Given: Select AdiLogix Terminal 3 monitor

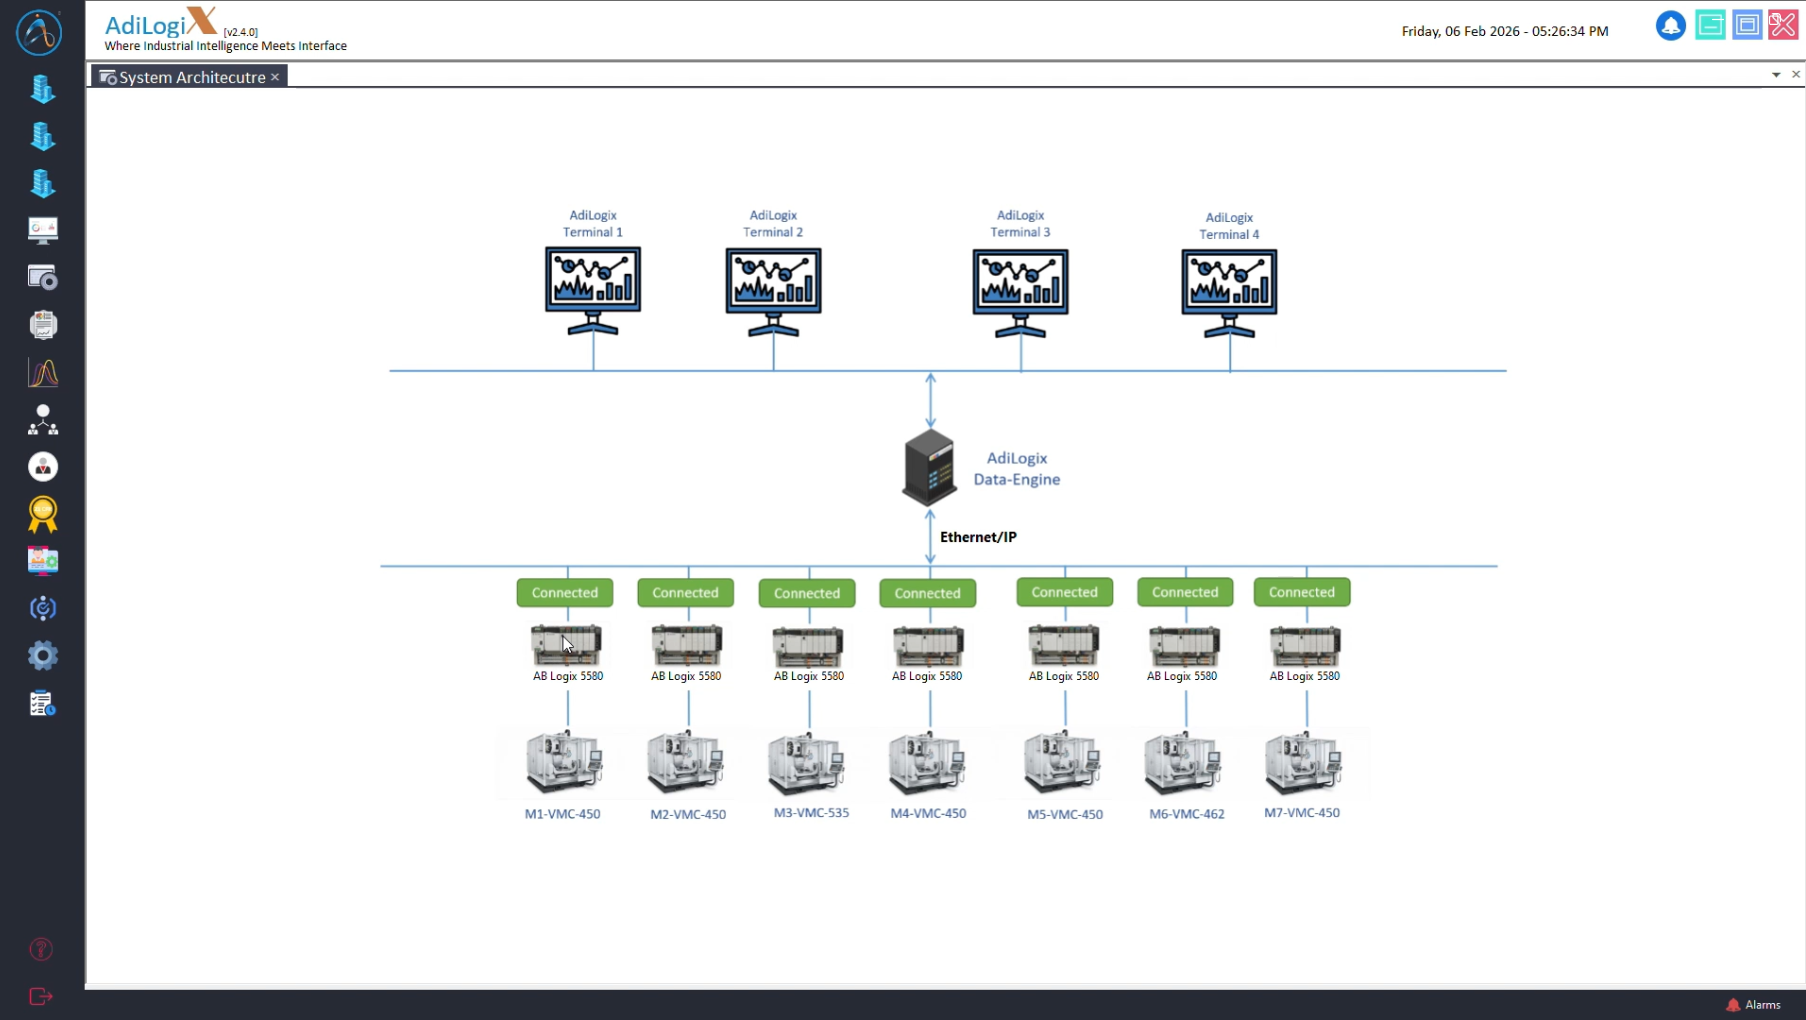Looking at the screenshot, I should 1020,285.
